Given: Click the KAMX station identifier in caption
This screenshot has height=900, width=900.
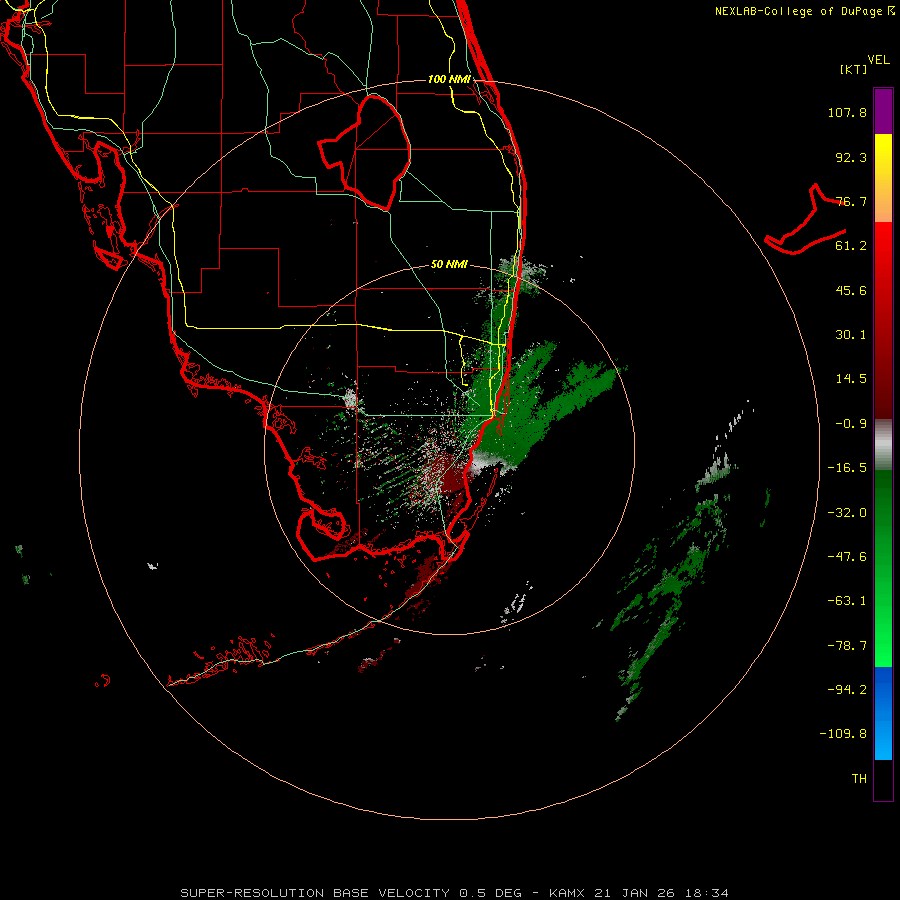Looking at the screenshot, I should click(566, 893).
